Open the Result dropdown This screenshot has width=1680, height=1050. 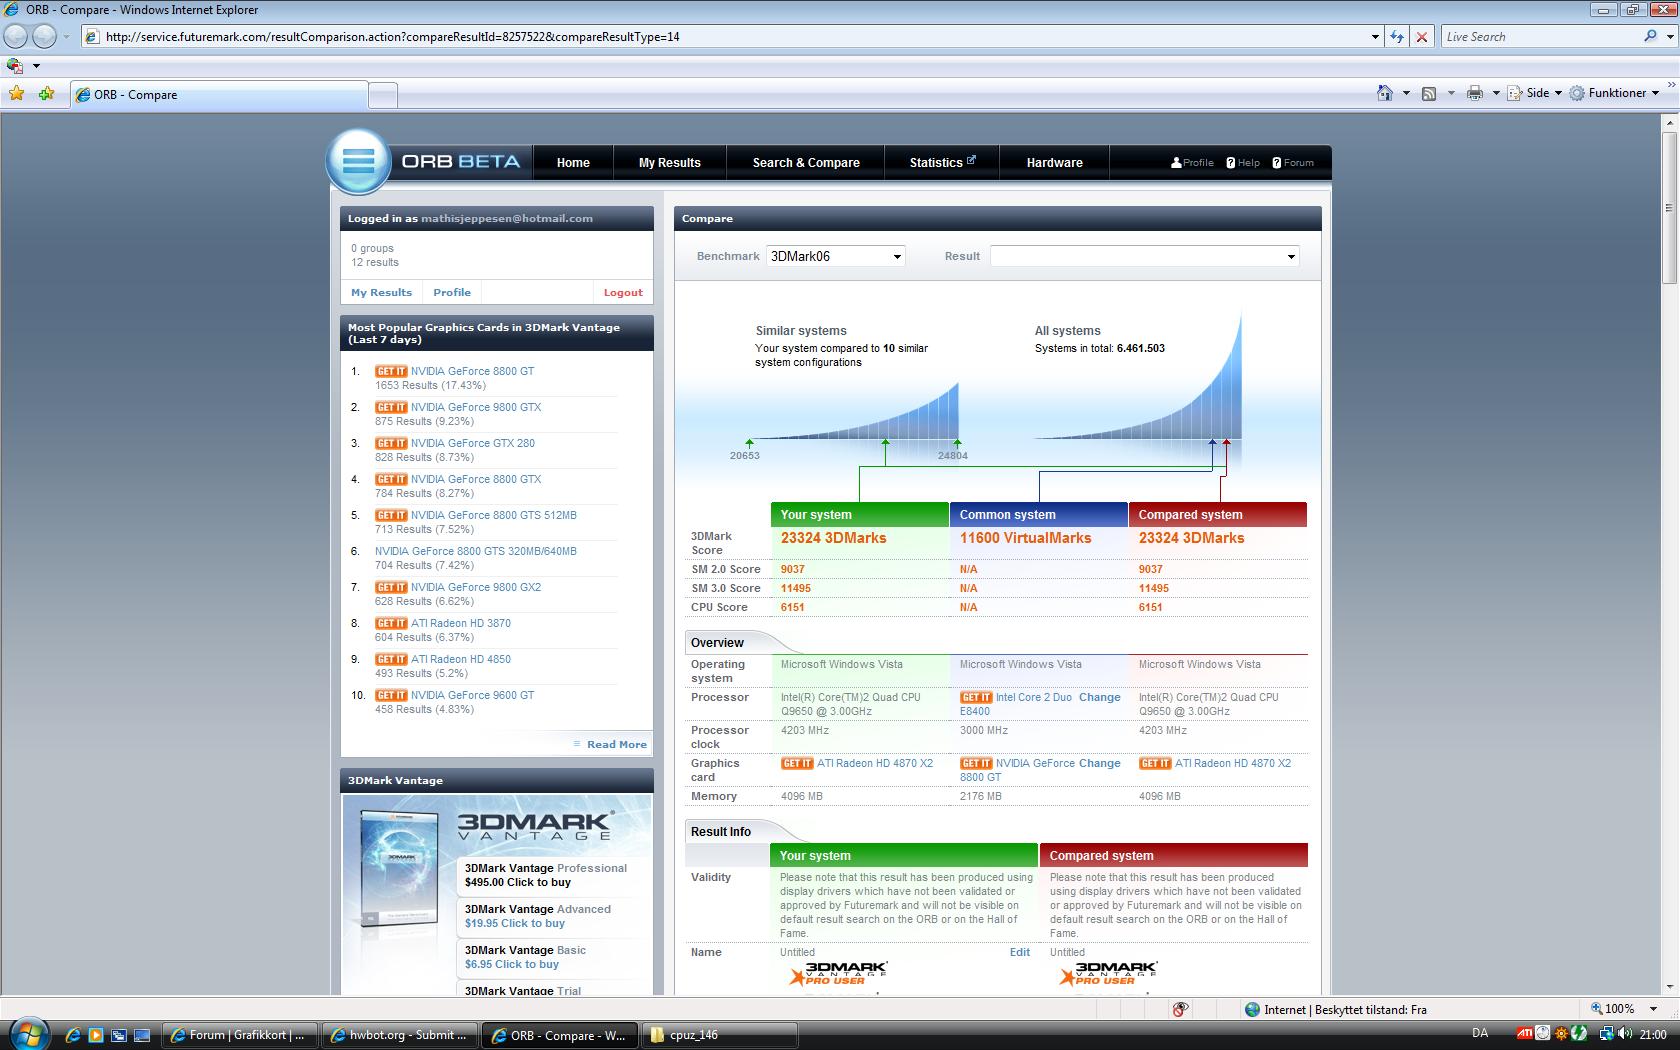pos(1145,256)
